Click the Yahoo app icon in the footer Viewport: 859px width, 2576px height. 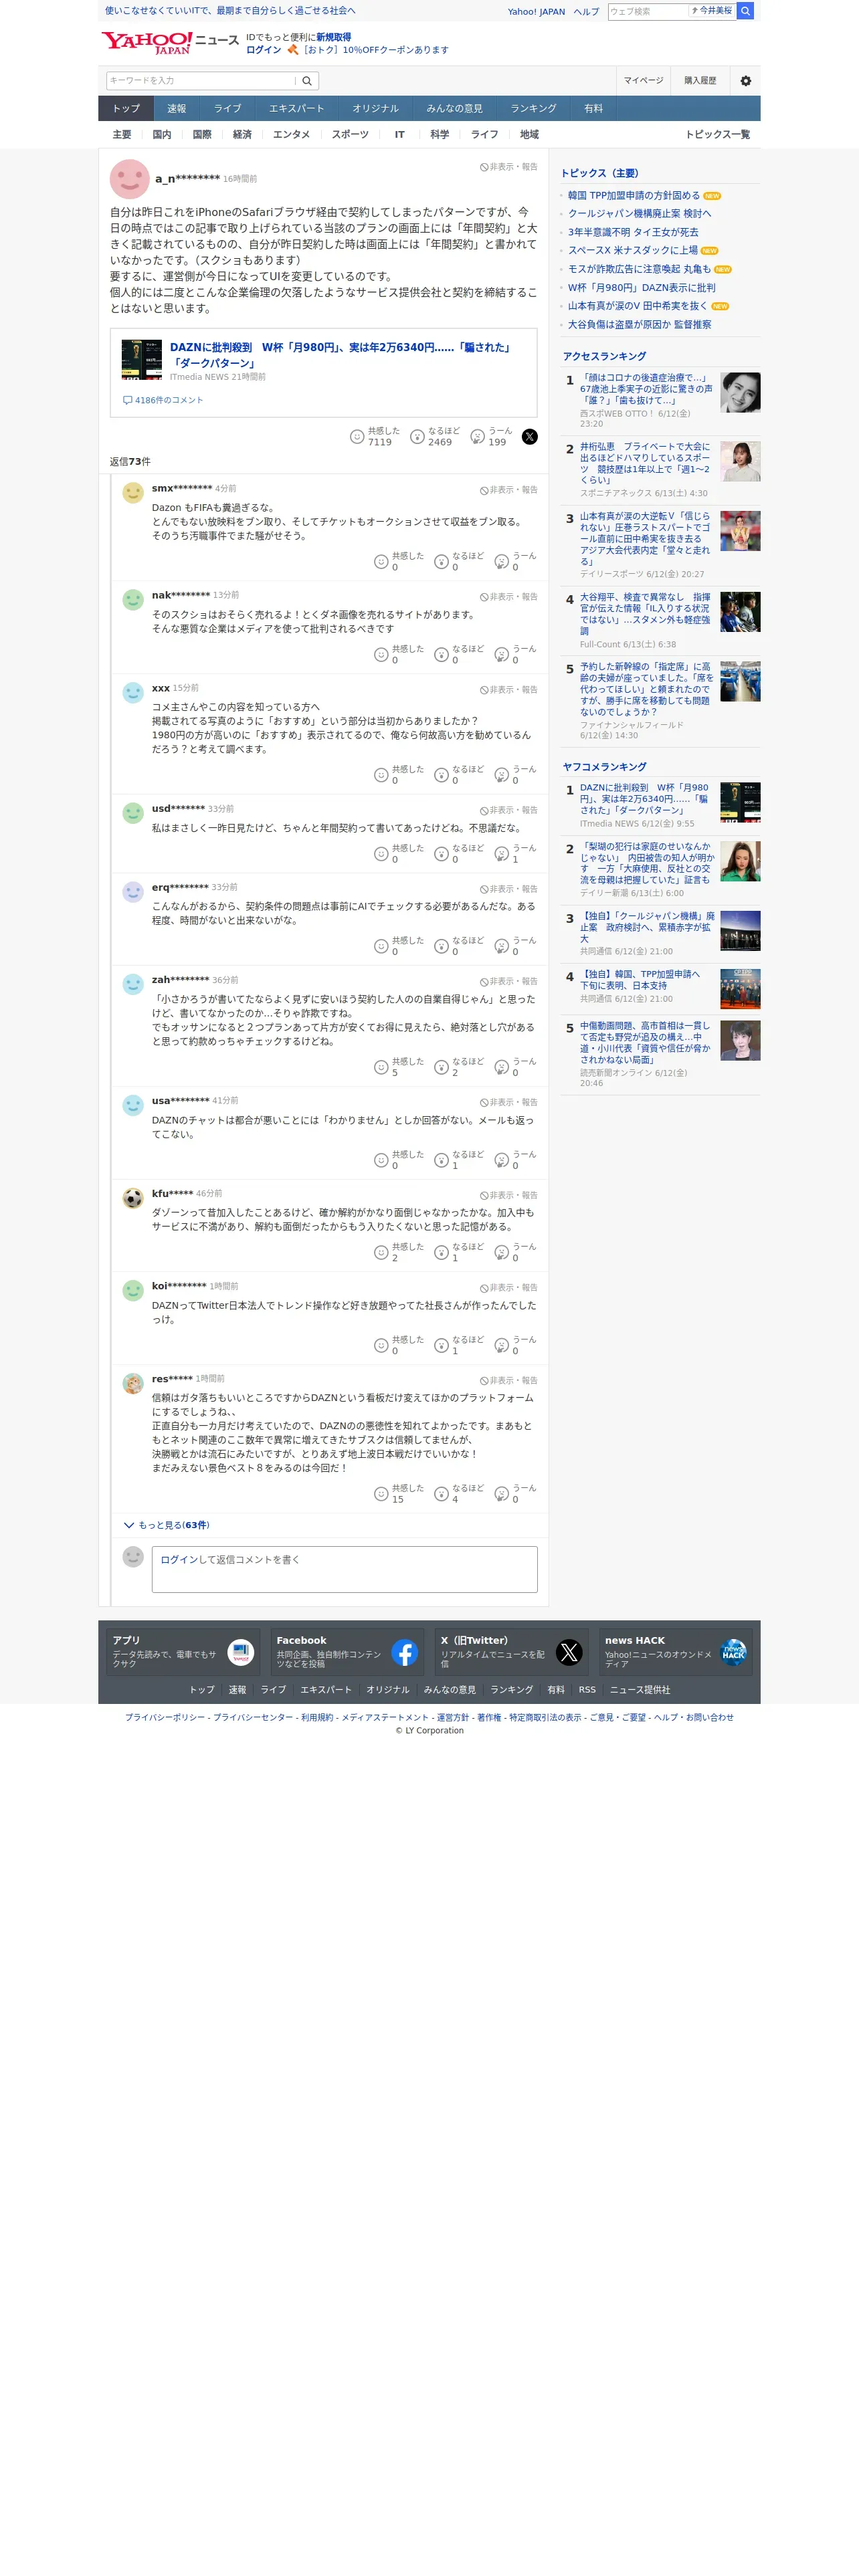point(240,1652)
